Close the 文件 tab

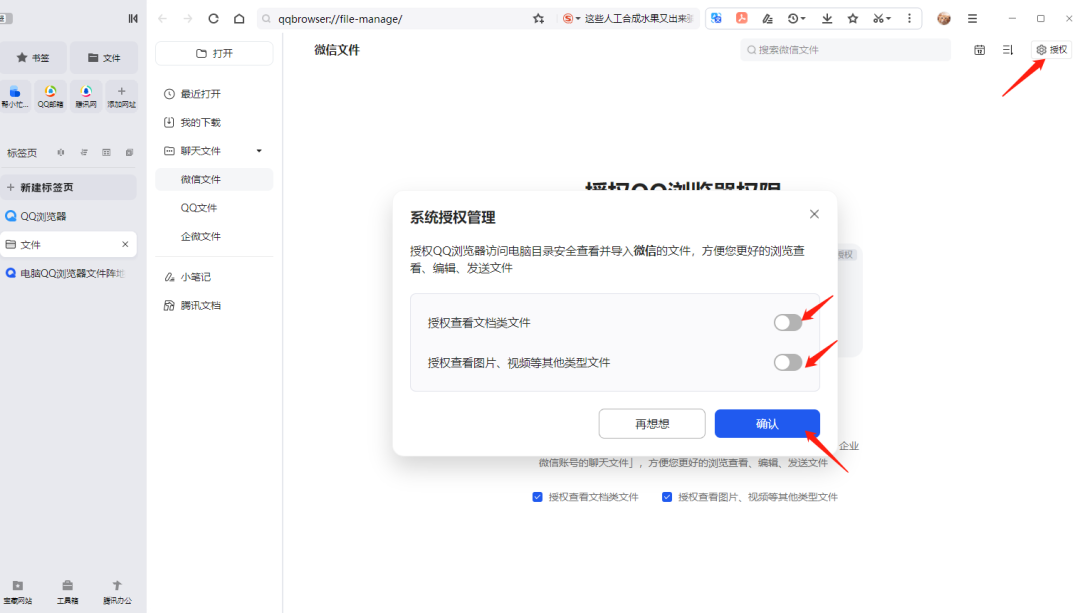pos(125,245)
